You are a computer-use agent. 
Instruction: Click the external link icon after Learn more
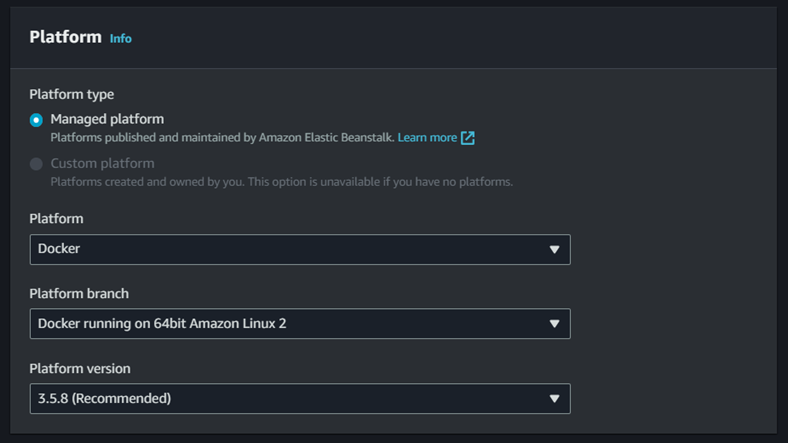[x=468, y=138]
